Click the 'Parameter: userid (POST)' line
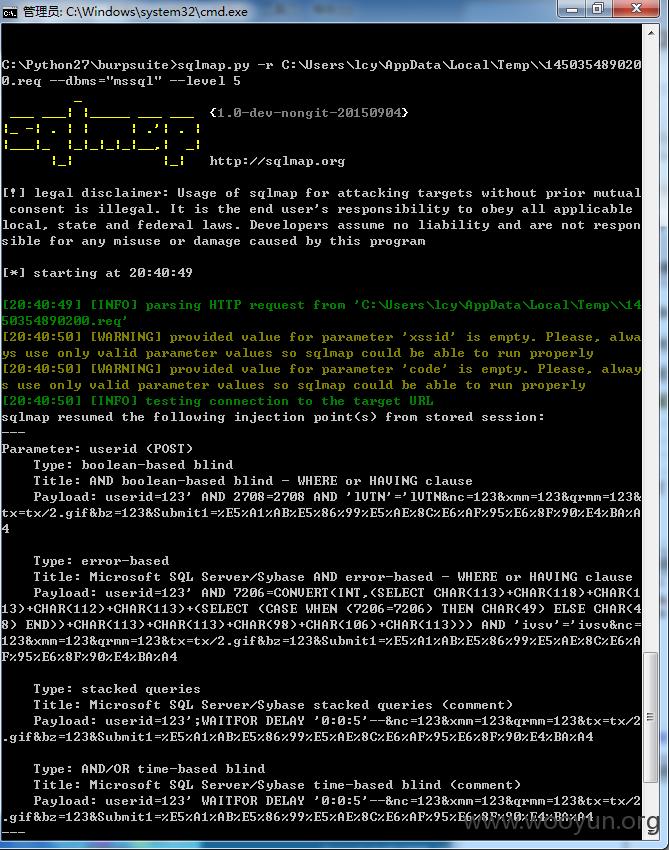 click(x=97, y=449)
